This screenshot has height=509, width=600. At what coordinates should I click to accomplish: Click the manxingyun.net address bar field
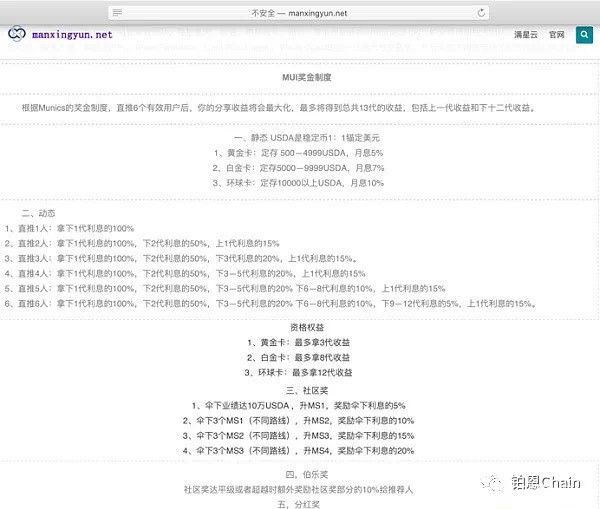point(298,13)
